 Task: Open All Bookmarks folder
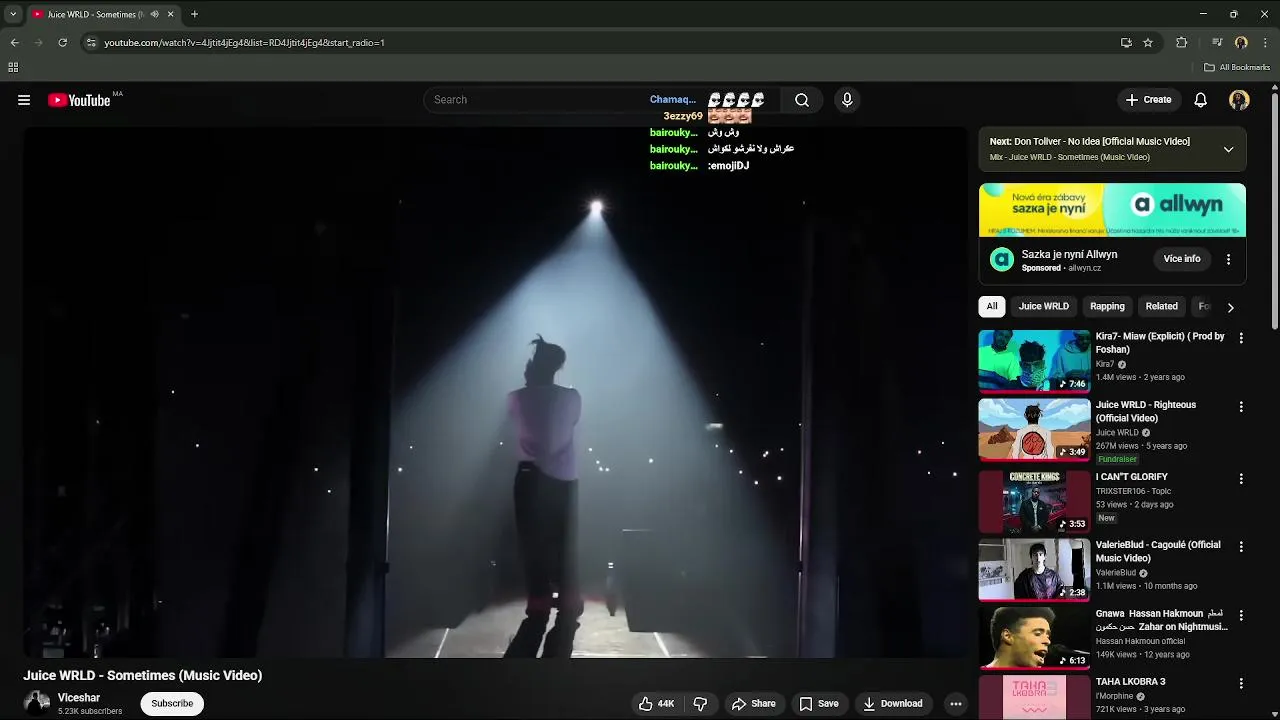pyautogui.click(x=1237, y=67)
